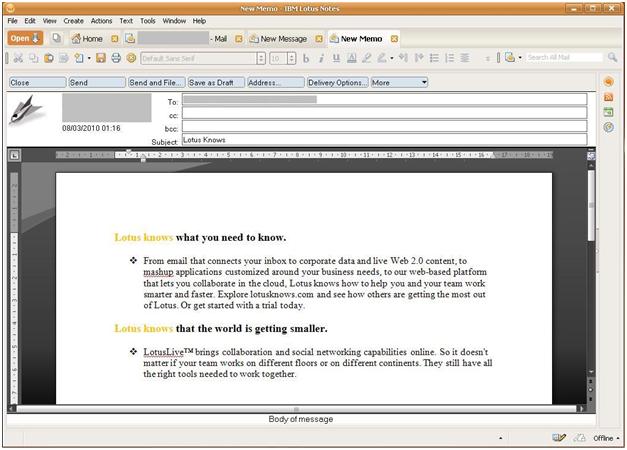
Task: Expand the pencil color dropdown arrow
Action: pyautogui.click(x=391, y=58)
